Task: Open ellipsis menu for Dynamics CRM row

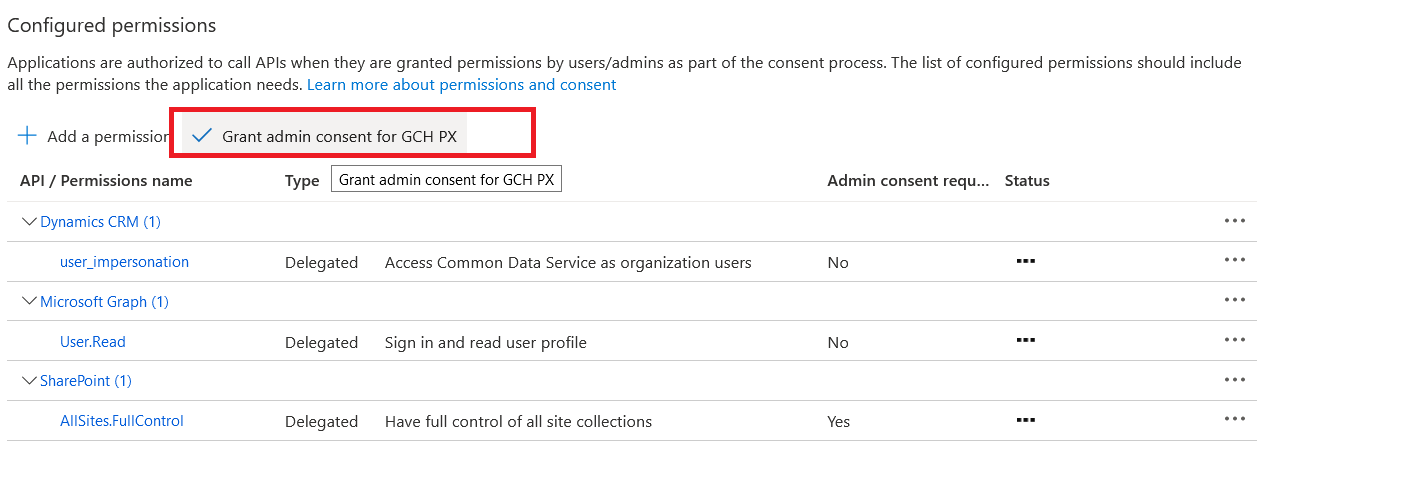Action: 1235,221
